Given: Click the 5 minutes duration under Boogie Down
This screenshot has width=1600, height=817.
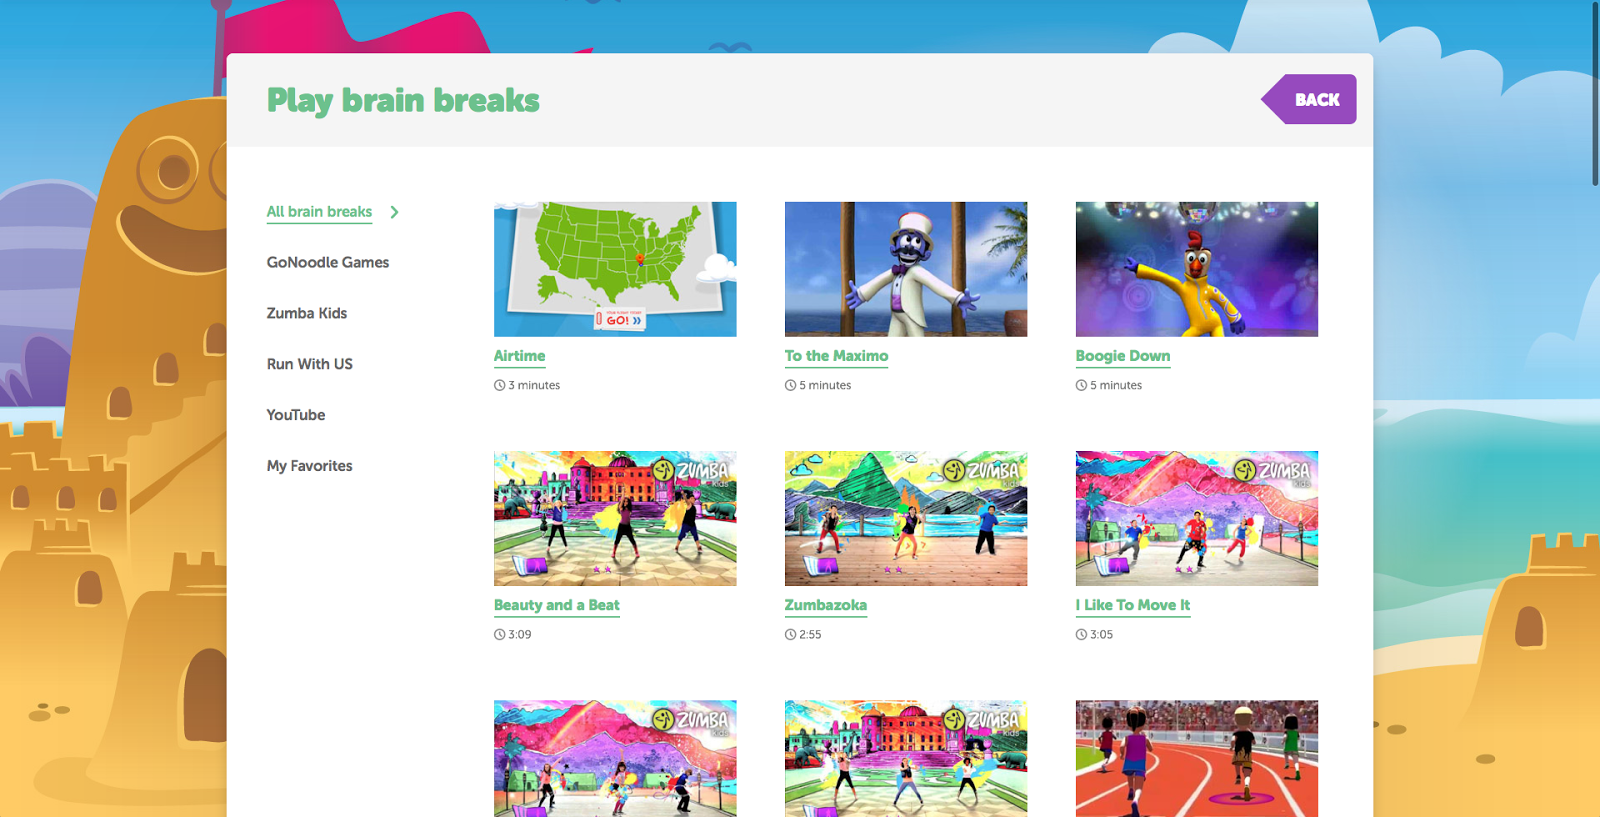Looking at the screenshot, I should [1116, 385].
